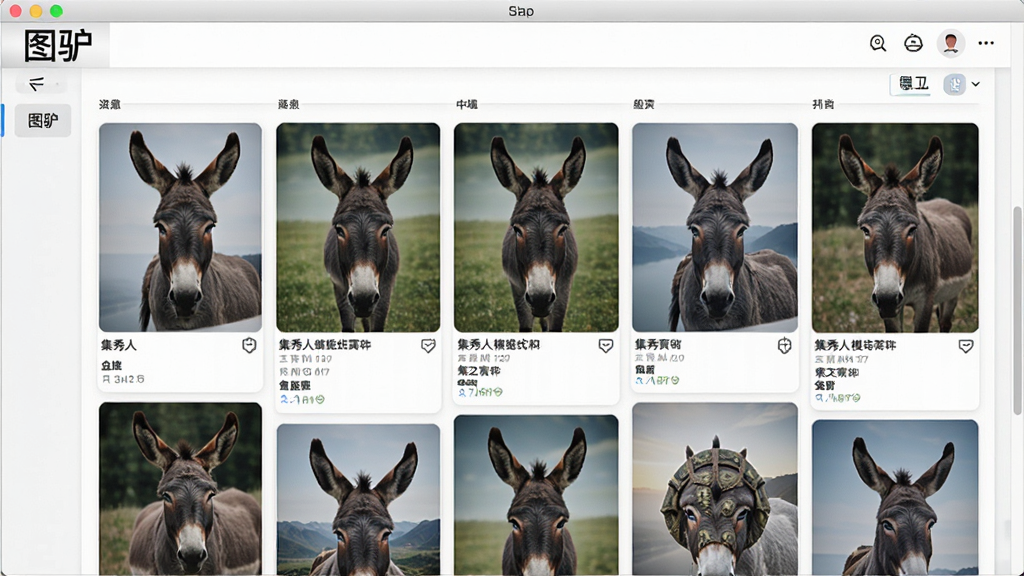1024x576 pixels.
Task: Click the heart badge on the second-column card
Action: (x=428, y=345)
